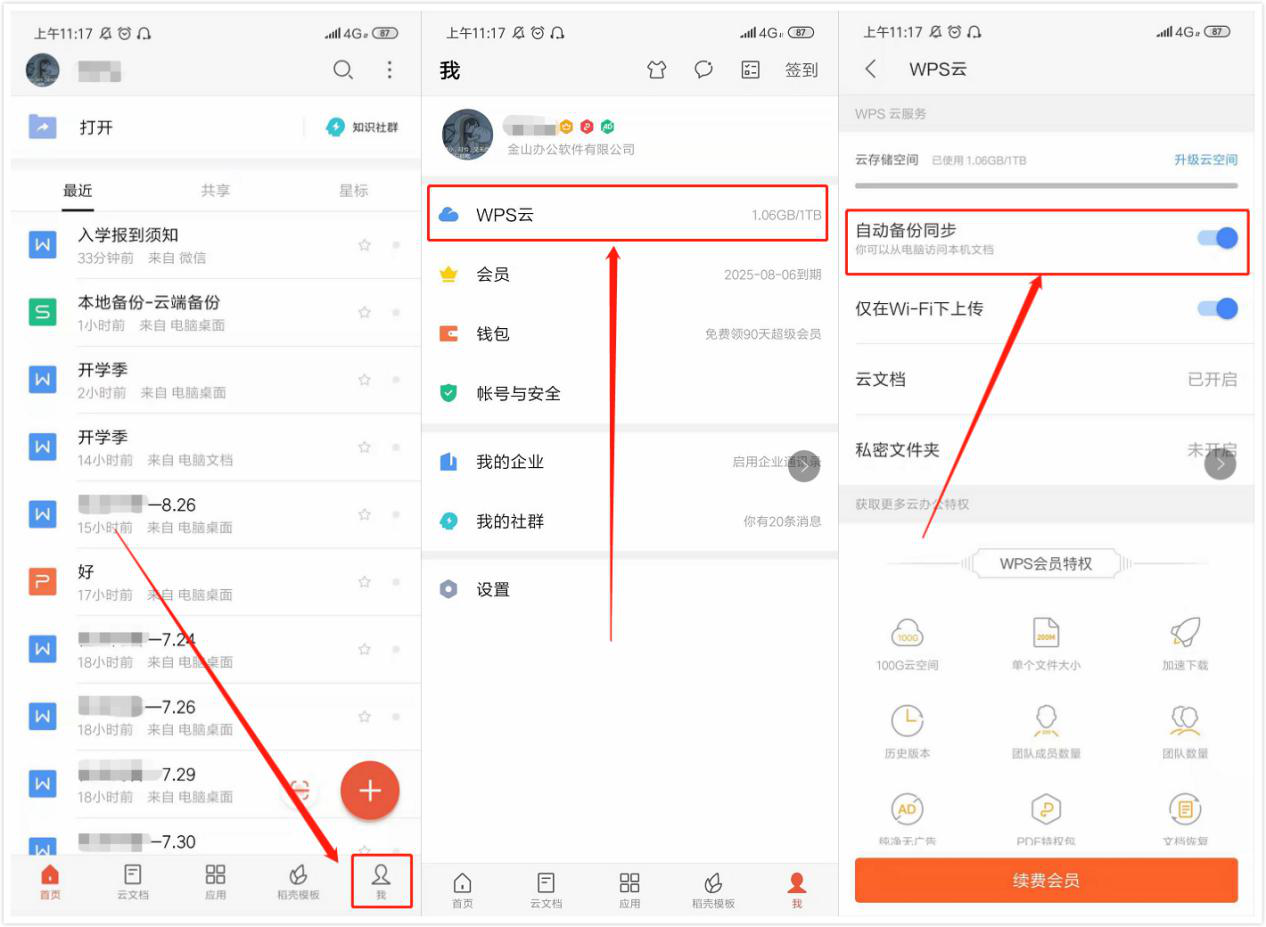
Task: Switch to the 共享 tab
Action: tap(215, 191)
